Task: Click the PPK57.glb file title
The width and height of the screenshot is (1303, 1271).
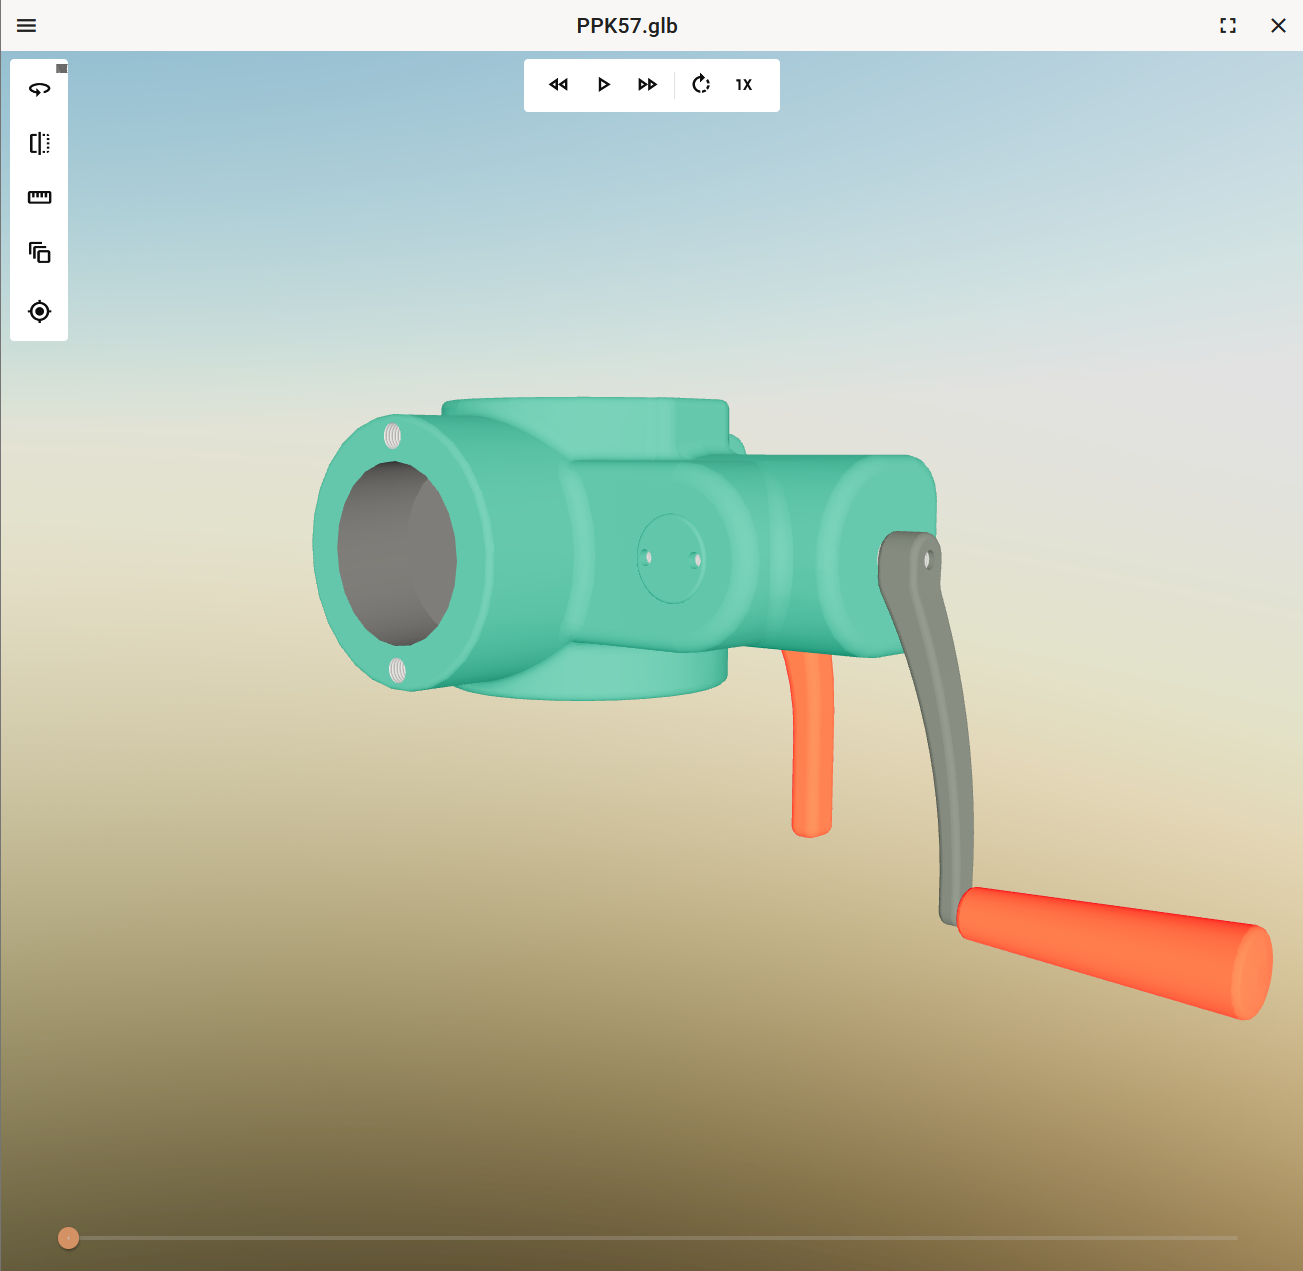Action: [627, 26]
